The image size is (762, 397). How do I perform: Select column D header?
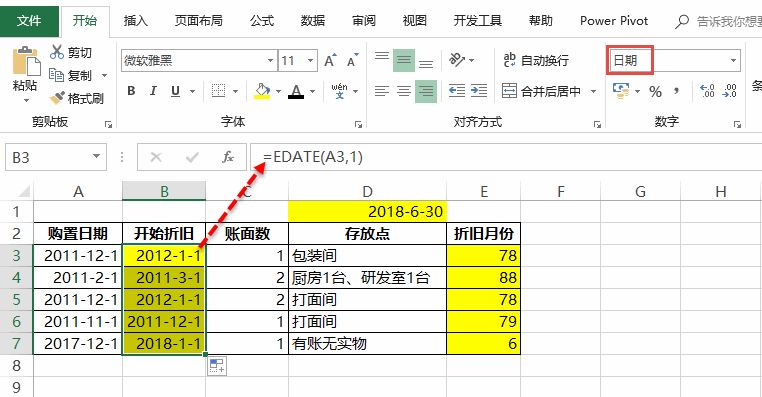pos(367,191)
